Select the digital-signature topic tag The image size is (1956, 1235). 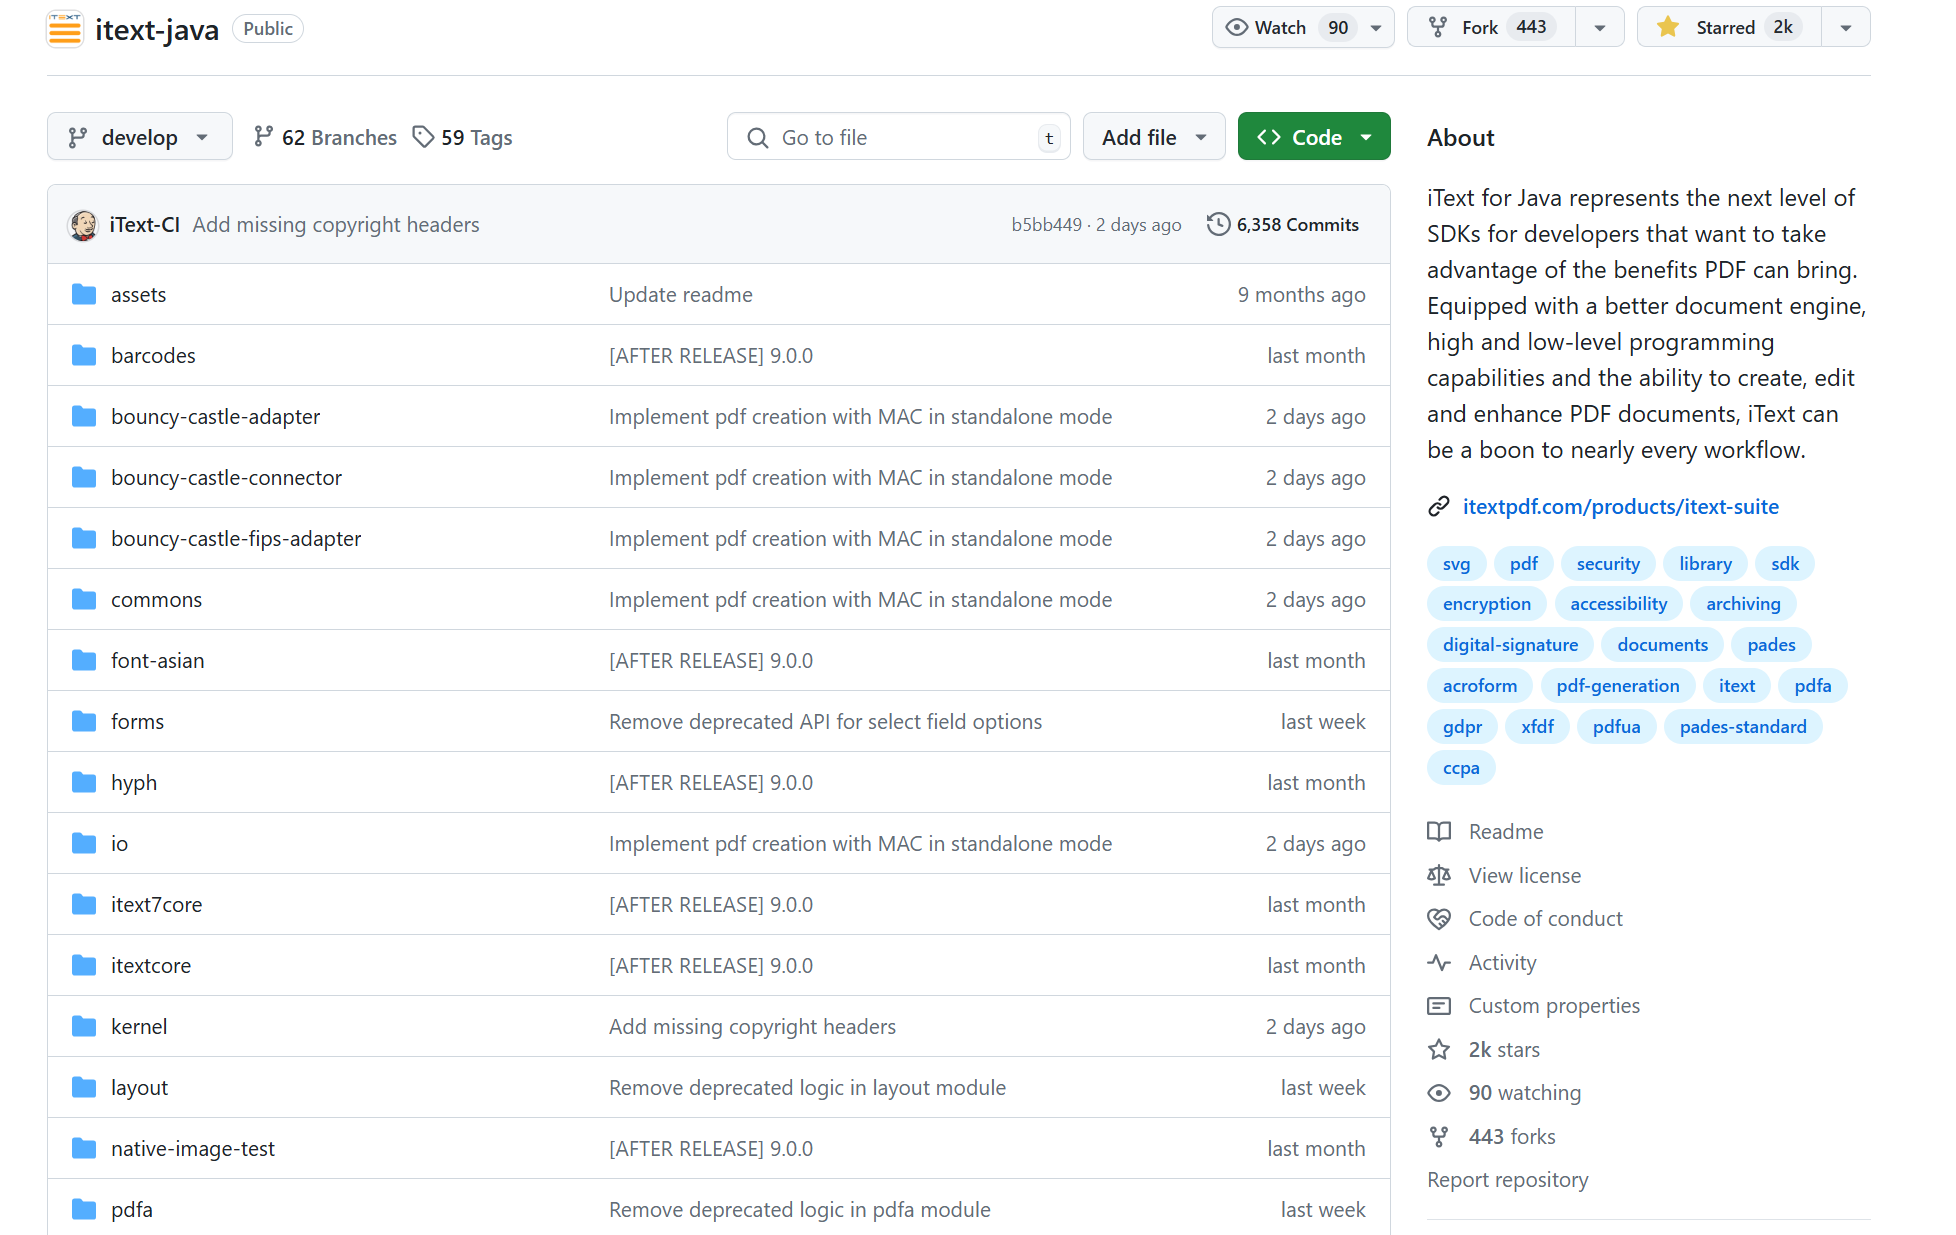[1510, 645]
